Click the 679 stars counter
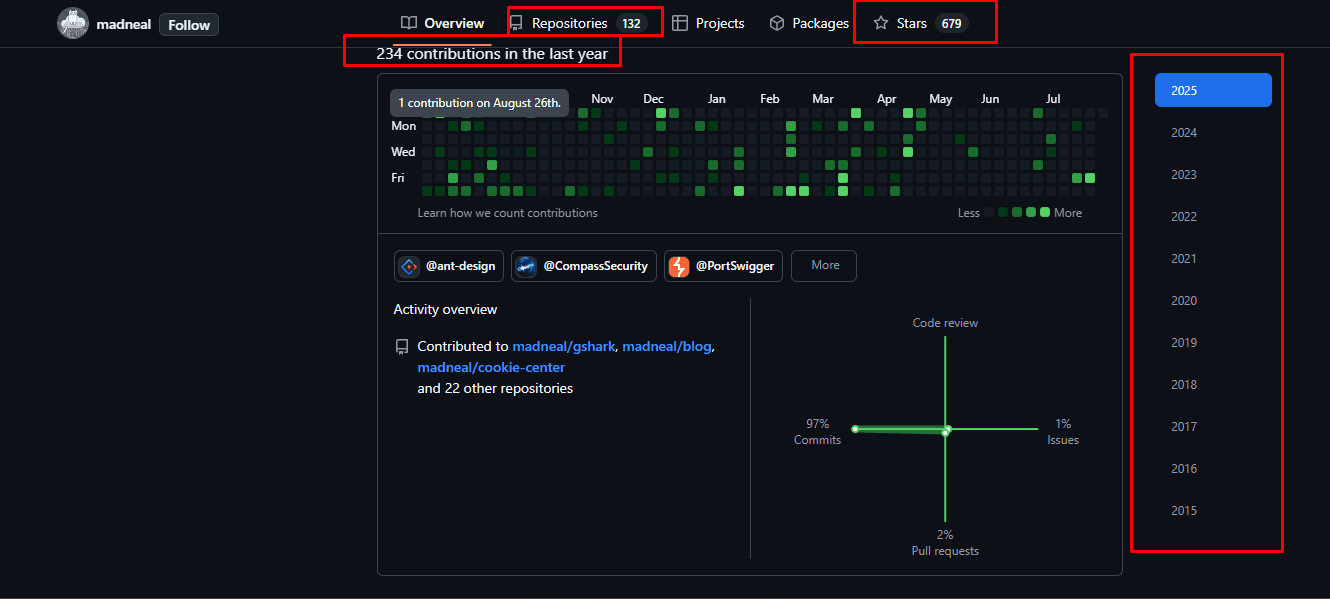This screenshot has width=1330, height=599. pyautogui.click(x=952, y=23)
